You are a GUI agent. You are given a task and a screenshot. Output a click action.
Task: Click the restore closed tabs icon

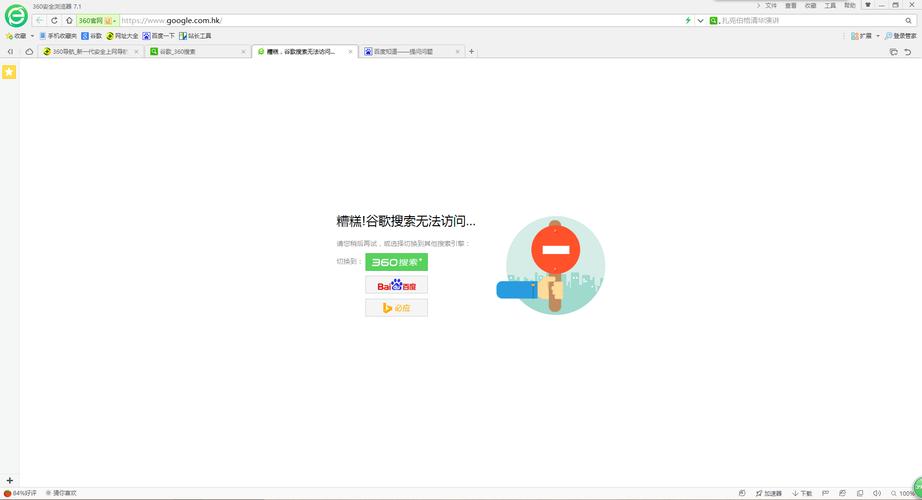(x=893, y=52)
